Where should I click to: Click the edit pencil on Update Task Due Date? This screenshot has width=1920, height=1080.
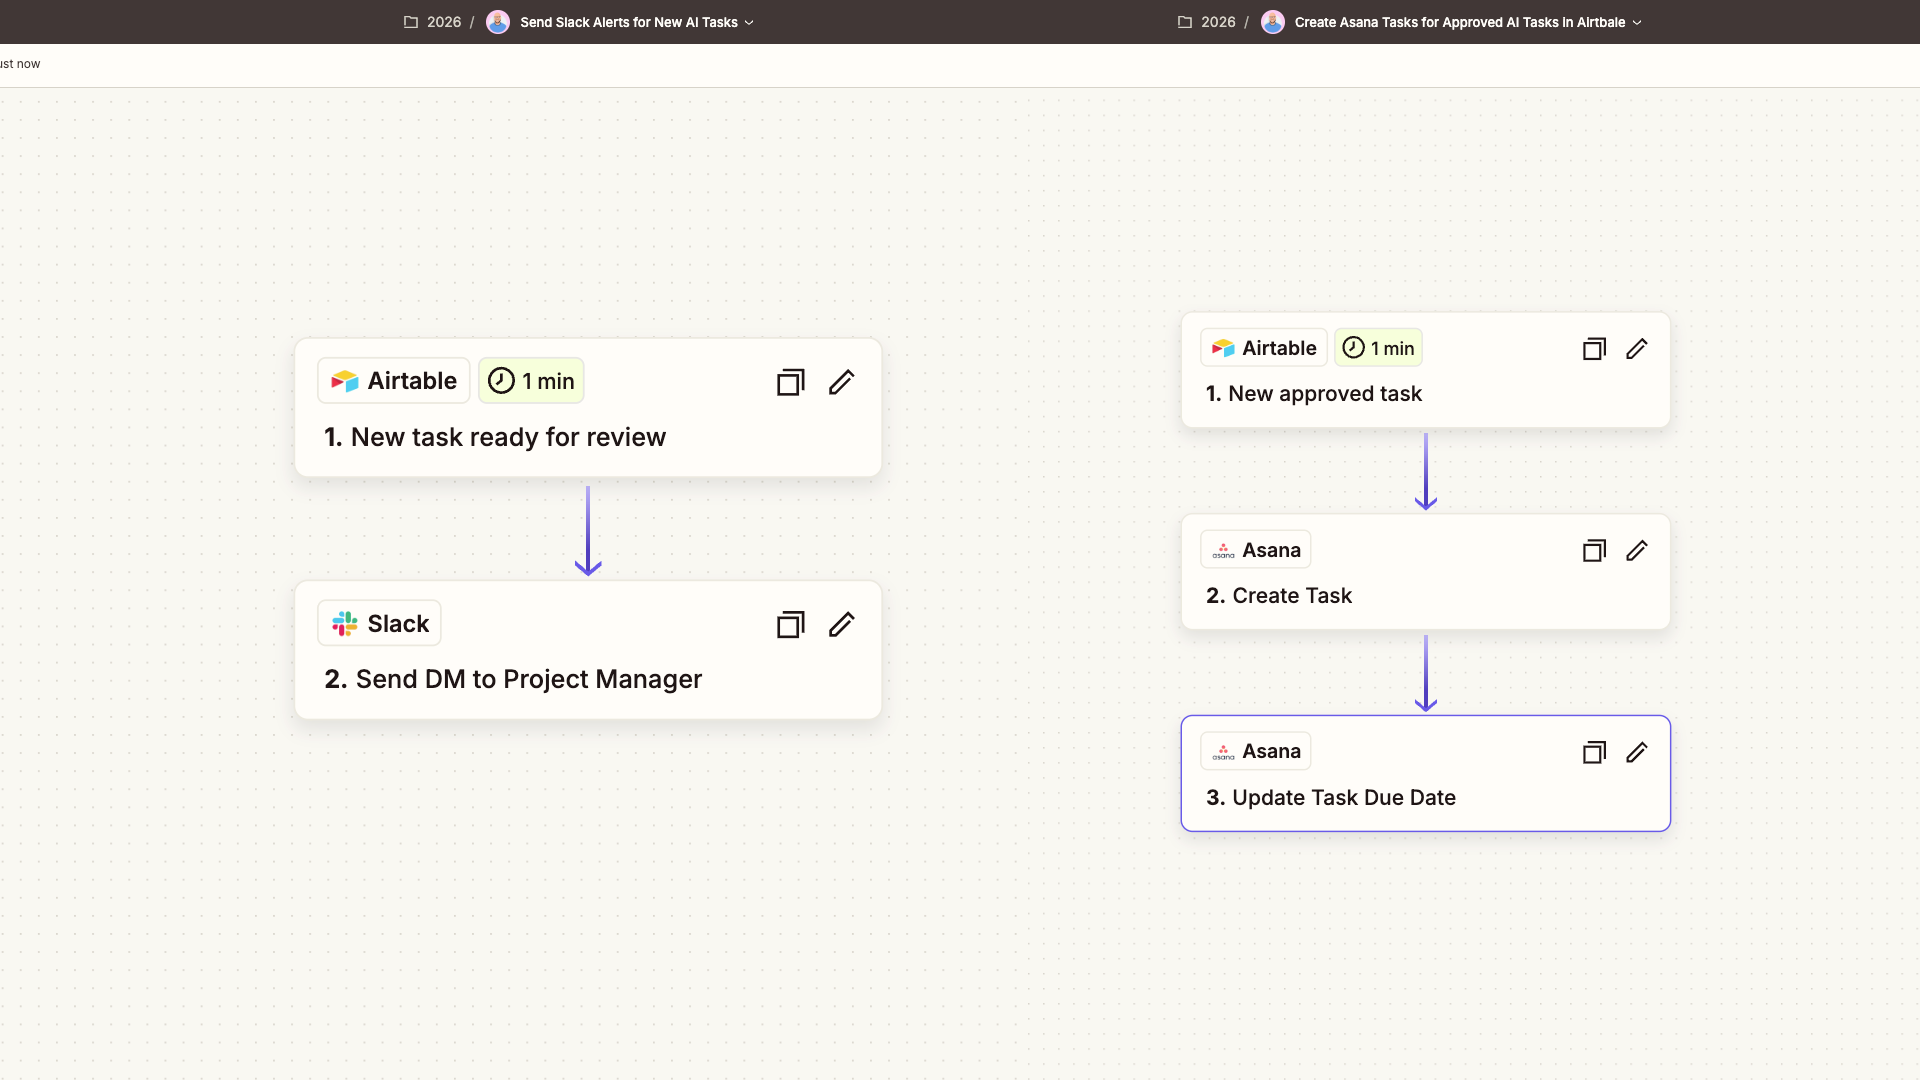tap(1637, 752)
